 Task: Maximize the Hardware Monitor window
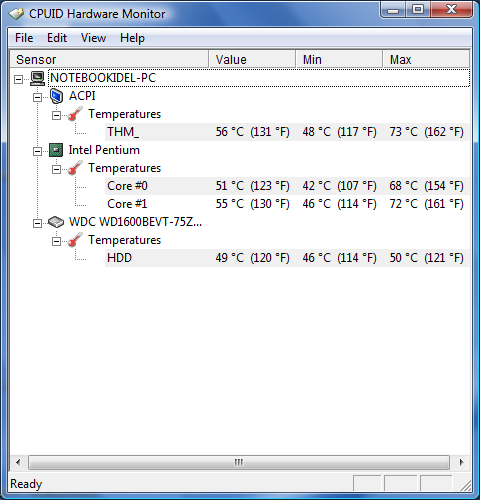point(418,9)
